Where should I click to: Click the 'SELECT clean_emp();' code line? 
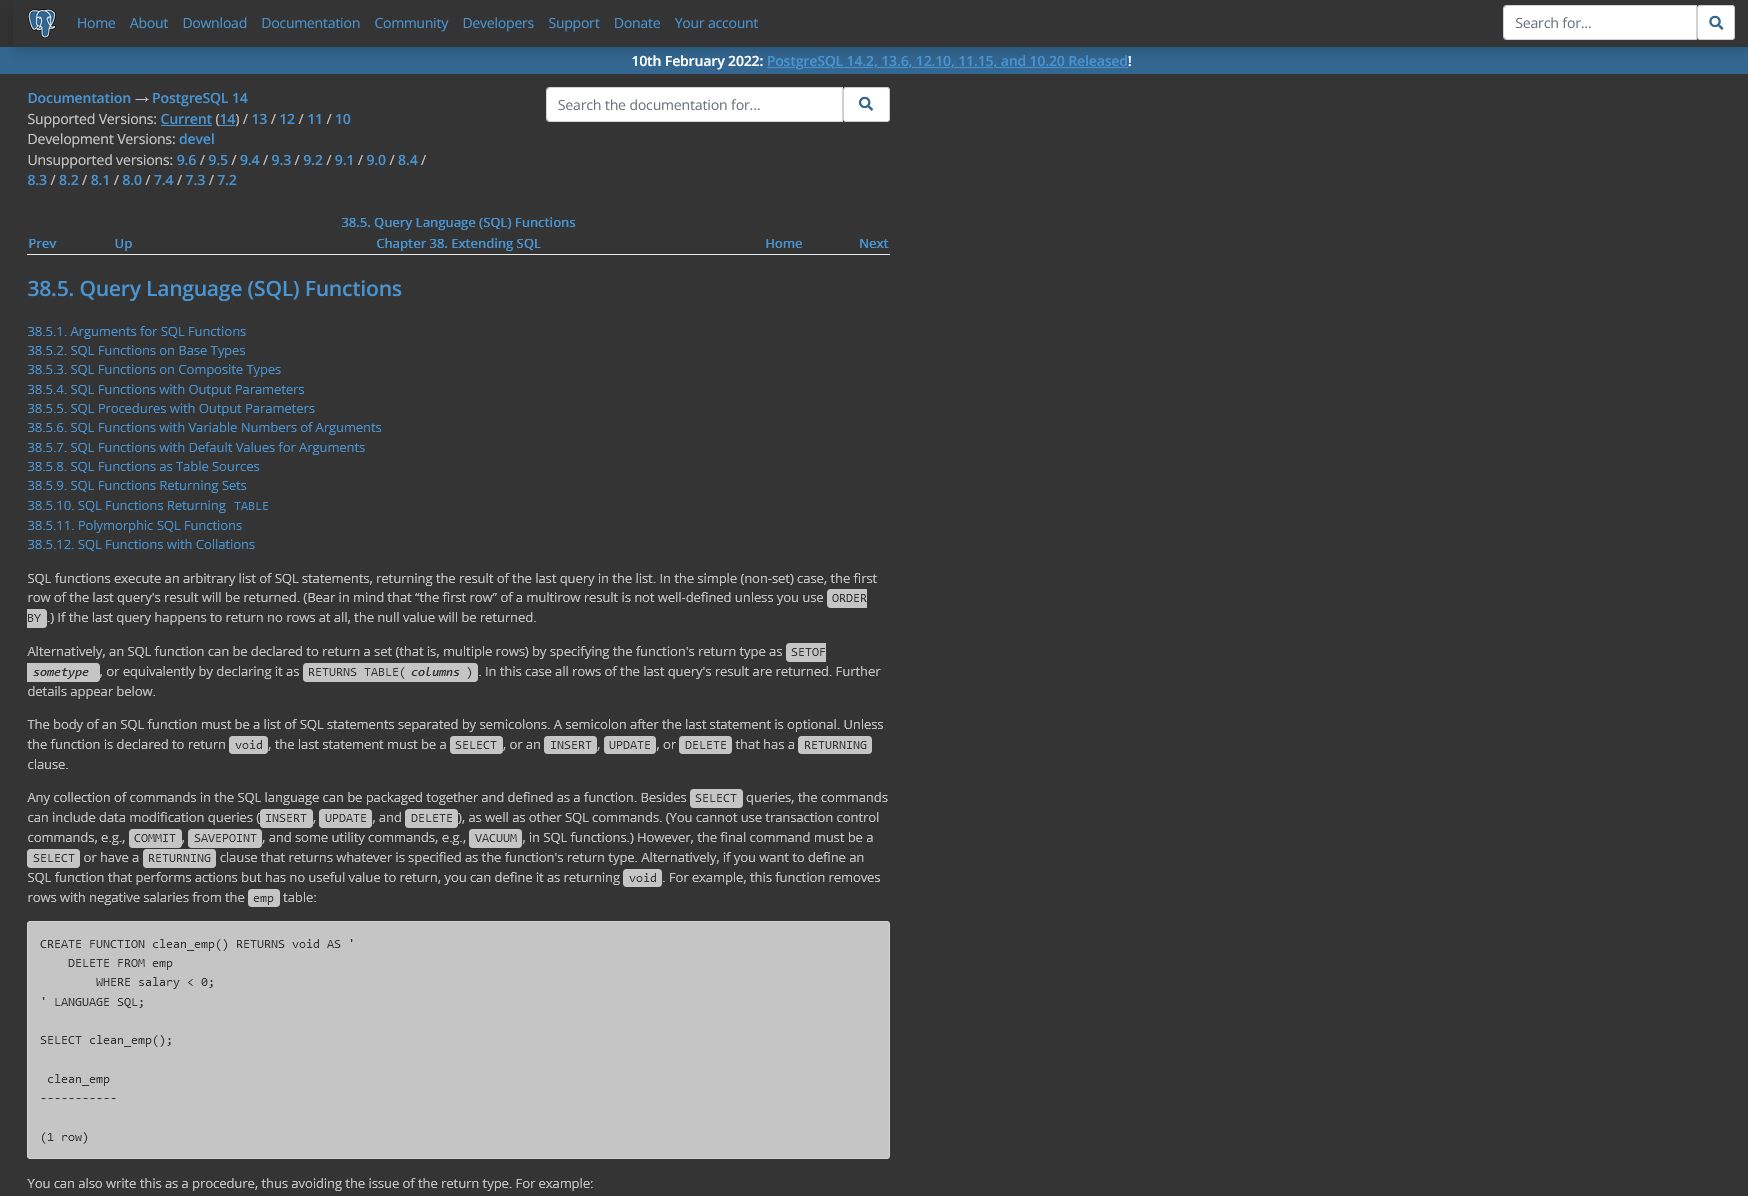pyautogui.click(x=106, y=1040)
